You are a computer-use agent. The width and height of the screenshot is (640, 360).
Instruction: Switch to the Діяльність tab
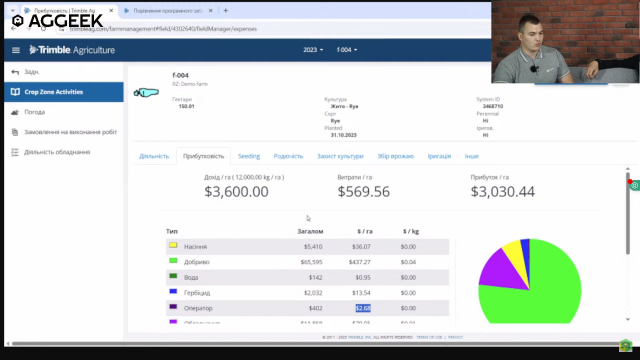(154, 156)
